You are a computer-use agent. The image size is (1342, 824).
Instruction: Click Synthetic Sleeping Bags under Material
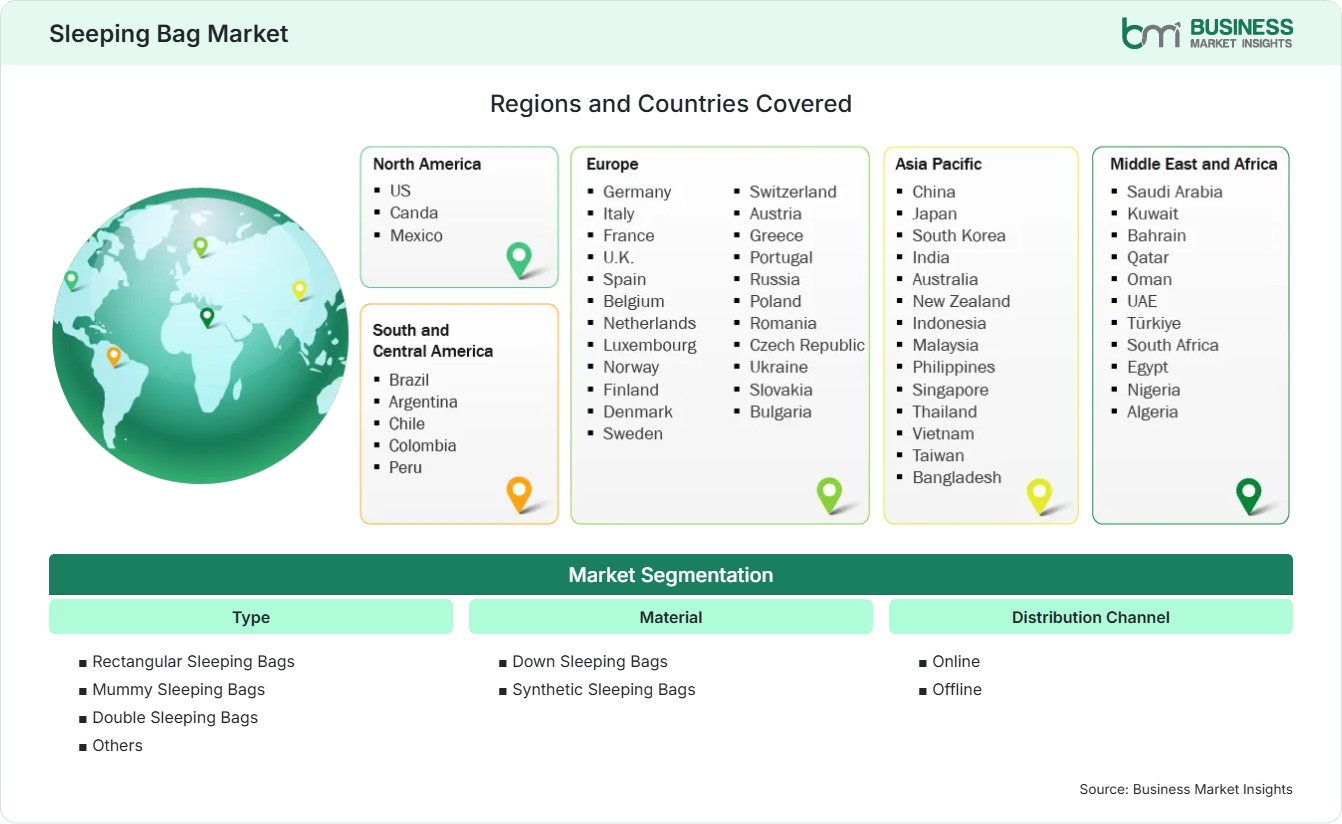(604, 690)
